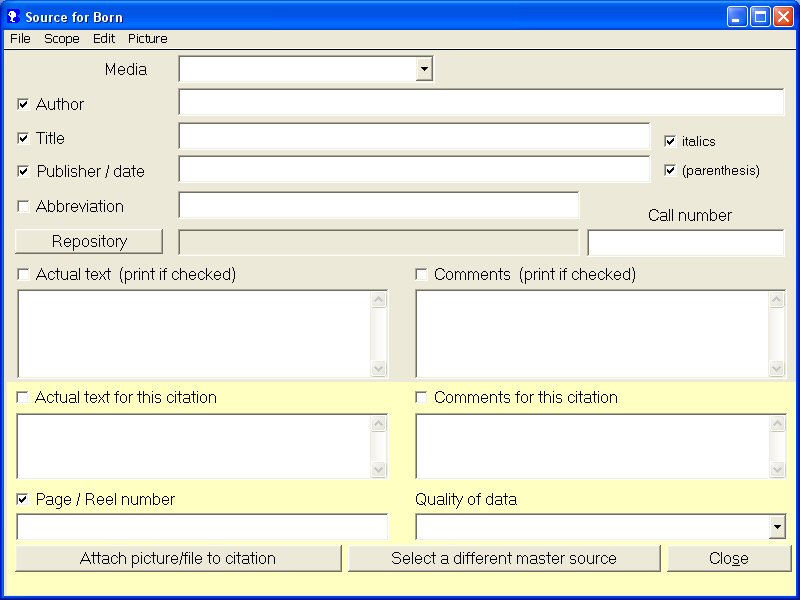Enable Actual text for this citation
The width and height of the screenshot is (800, 600).
[x=22, y=397]
